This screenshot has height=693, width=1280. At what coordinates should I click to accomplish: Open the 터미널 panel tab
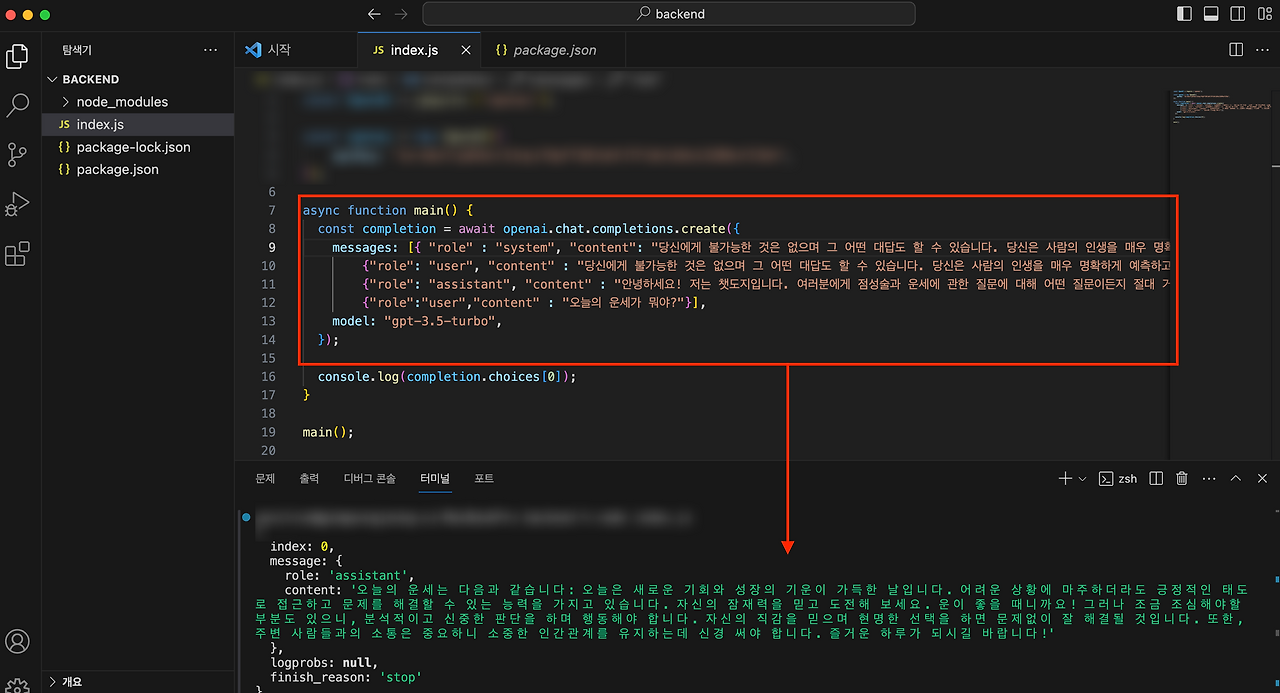[435, 479]
